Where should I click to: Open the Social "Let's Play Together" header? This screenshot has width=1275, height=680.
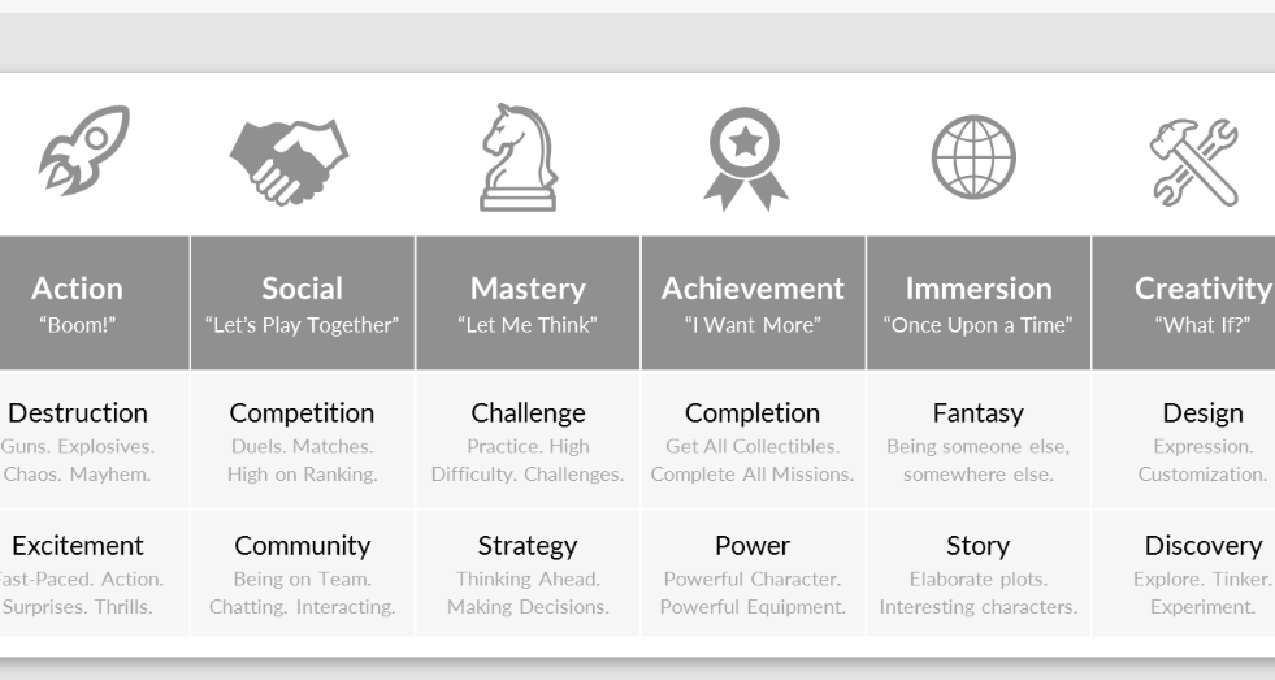[303, 303]
